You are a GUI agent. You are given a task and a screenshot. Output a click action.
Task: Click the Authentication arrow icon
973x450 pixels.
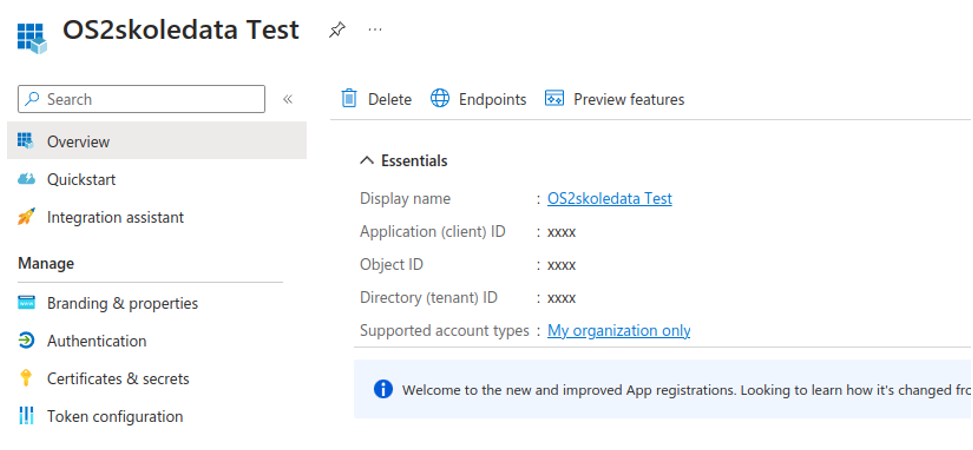pyautogui.click(x=26, y=341)
